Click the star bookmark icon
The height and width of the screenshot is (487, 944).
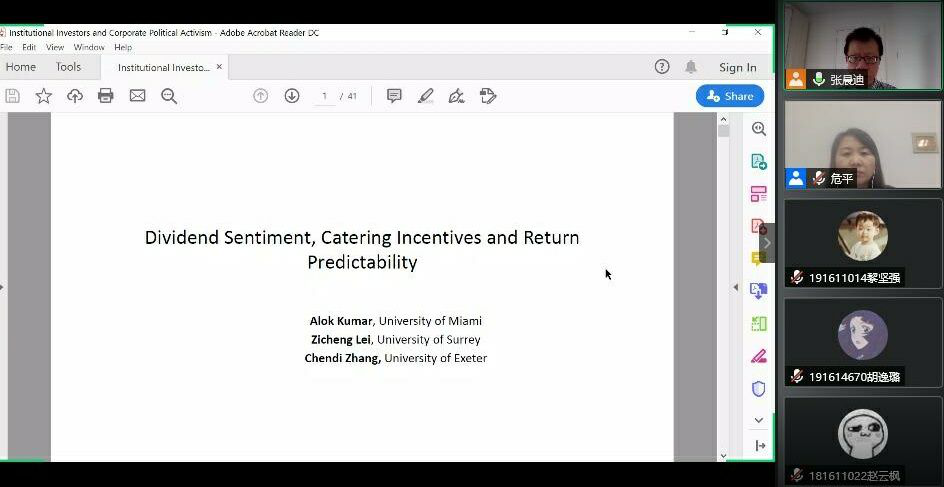click(x=43, y=96)
